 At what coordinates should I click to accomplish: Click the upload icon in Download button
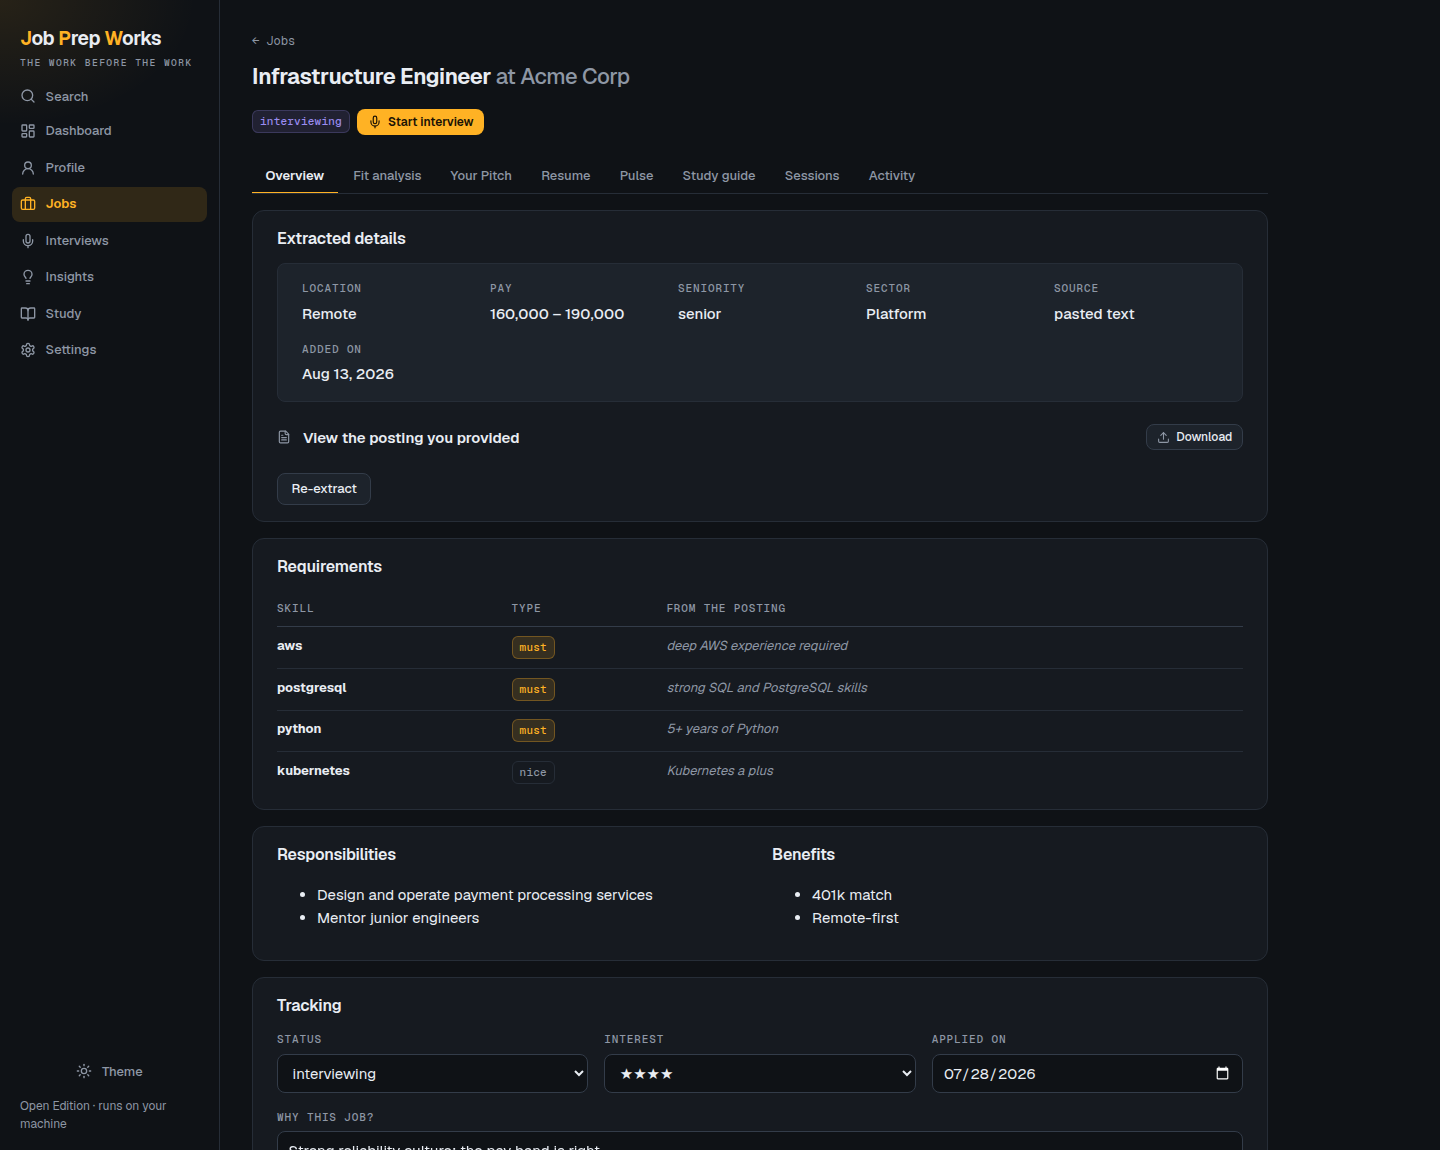[1163, 437]
